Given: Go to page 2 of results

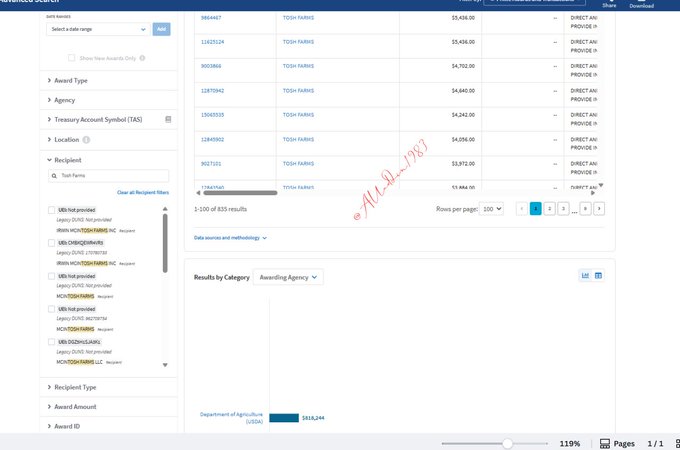Looking at the screenshot, I should click(x=549, y=209).
